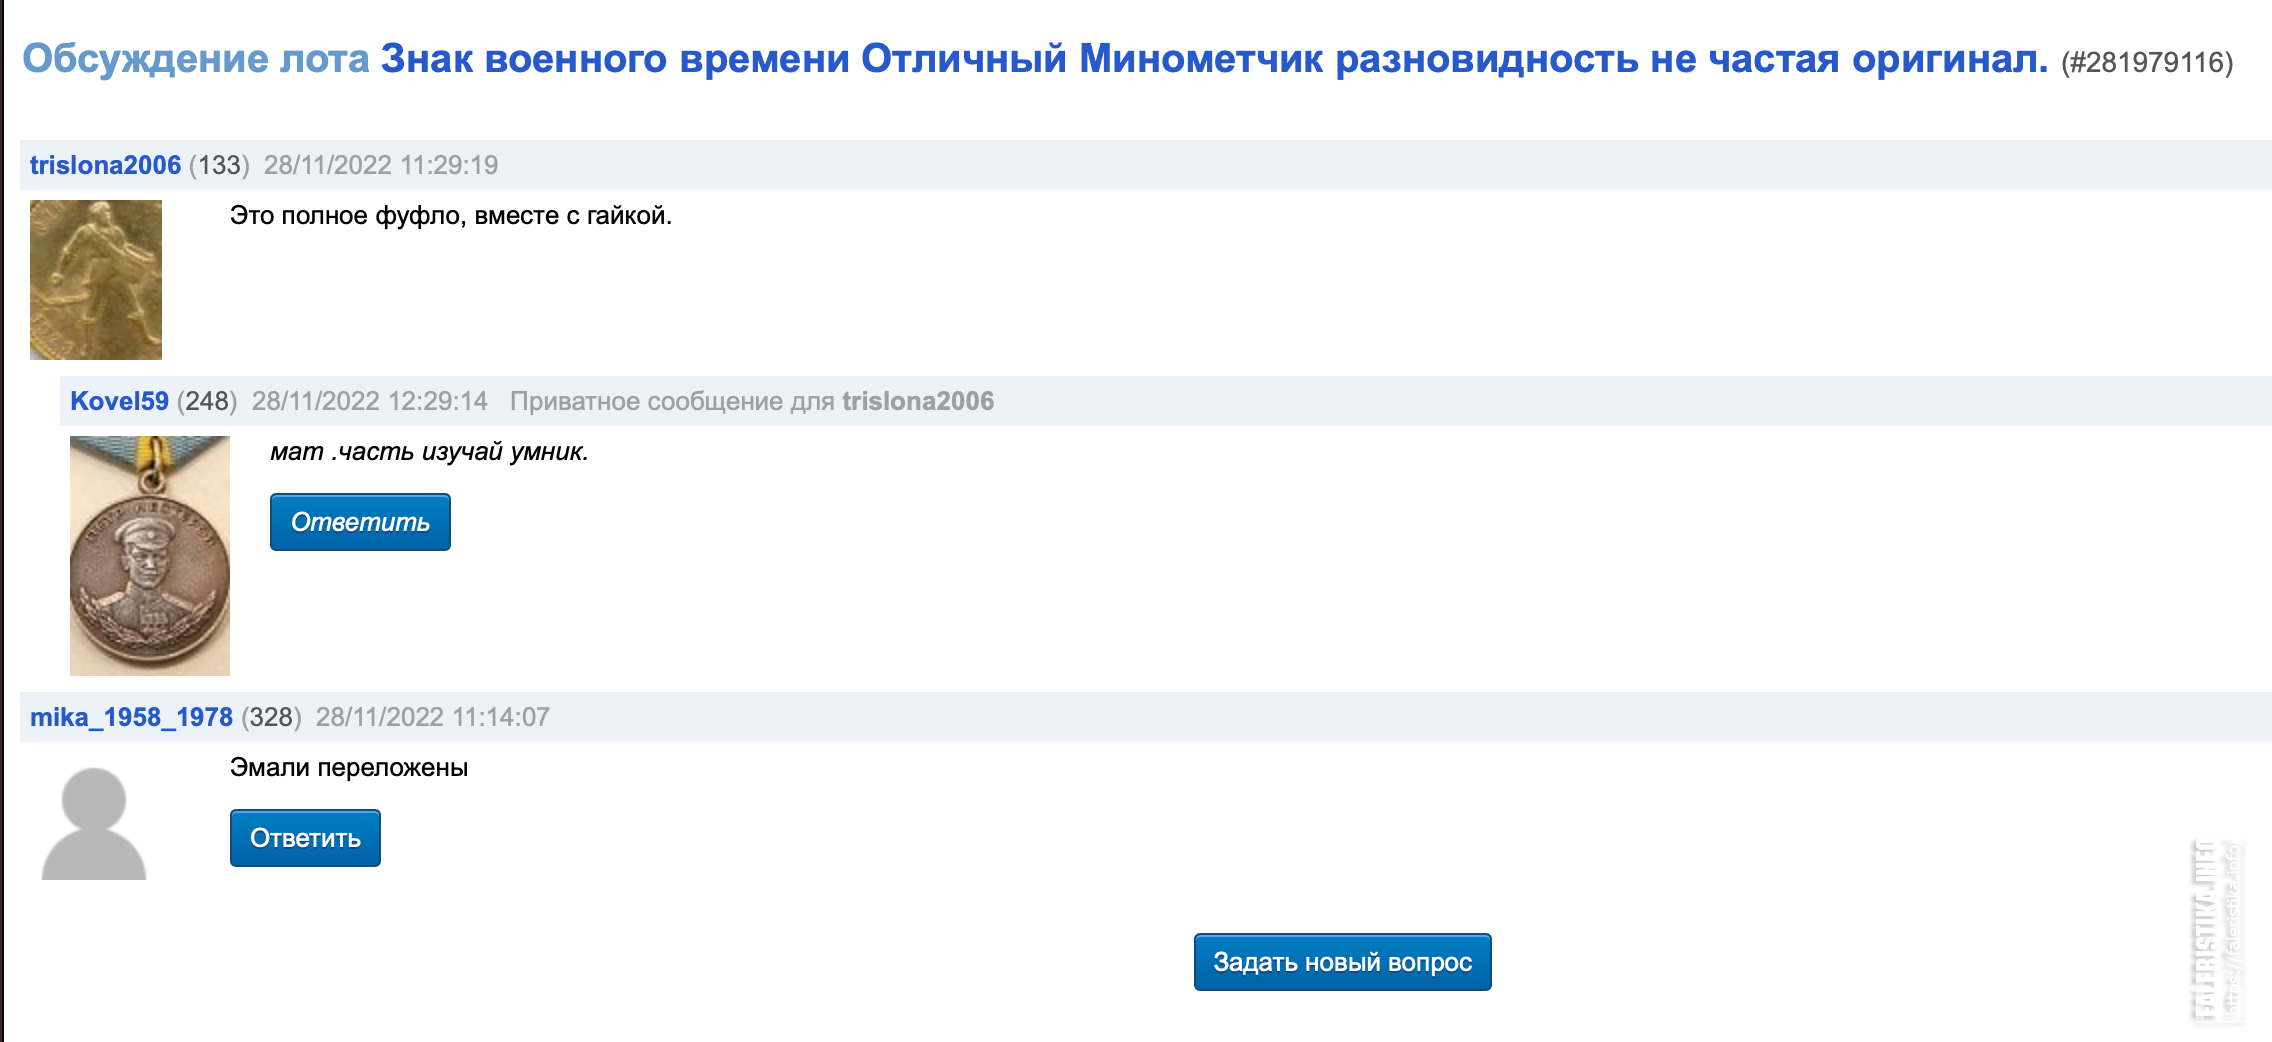The width and height of the screenshot is (2272, 1042).
Task: Reply to the Эмали переложены comment
Action: coord(305,838)
